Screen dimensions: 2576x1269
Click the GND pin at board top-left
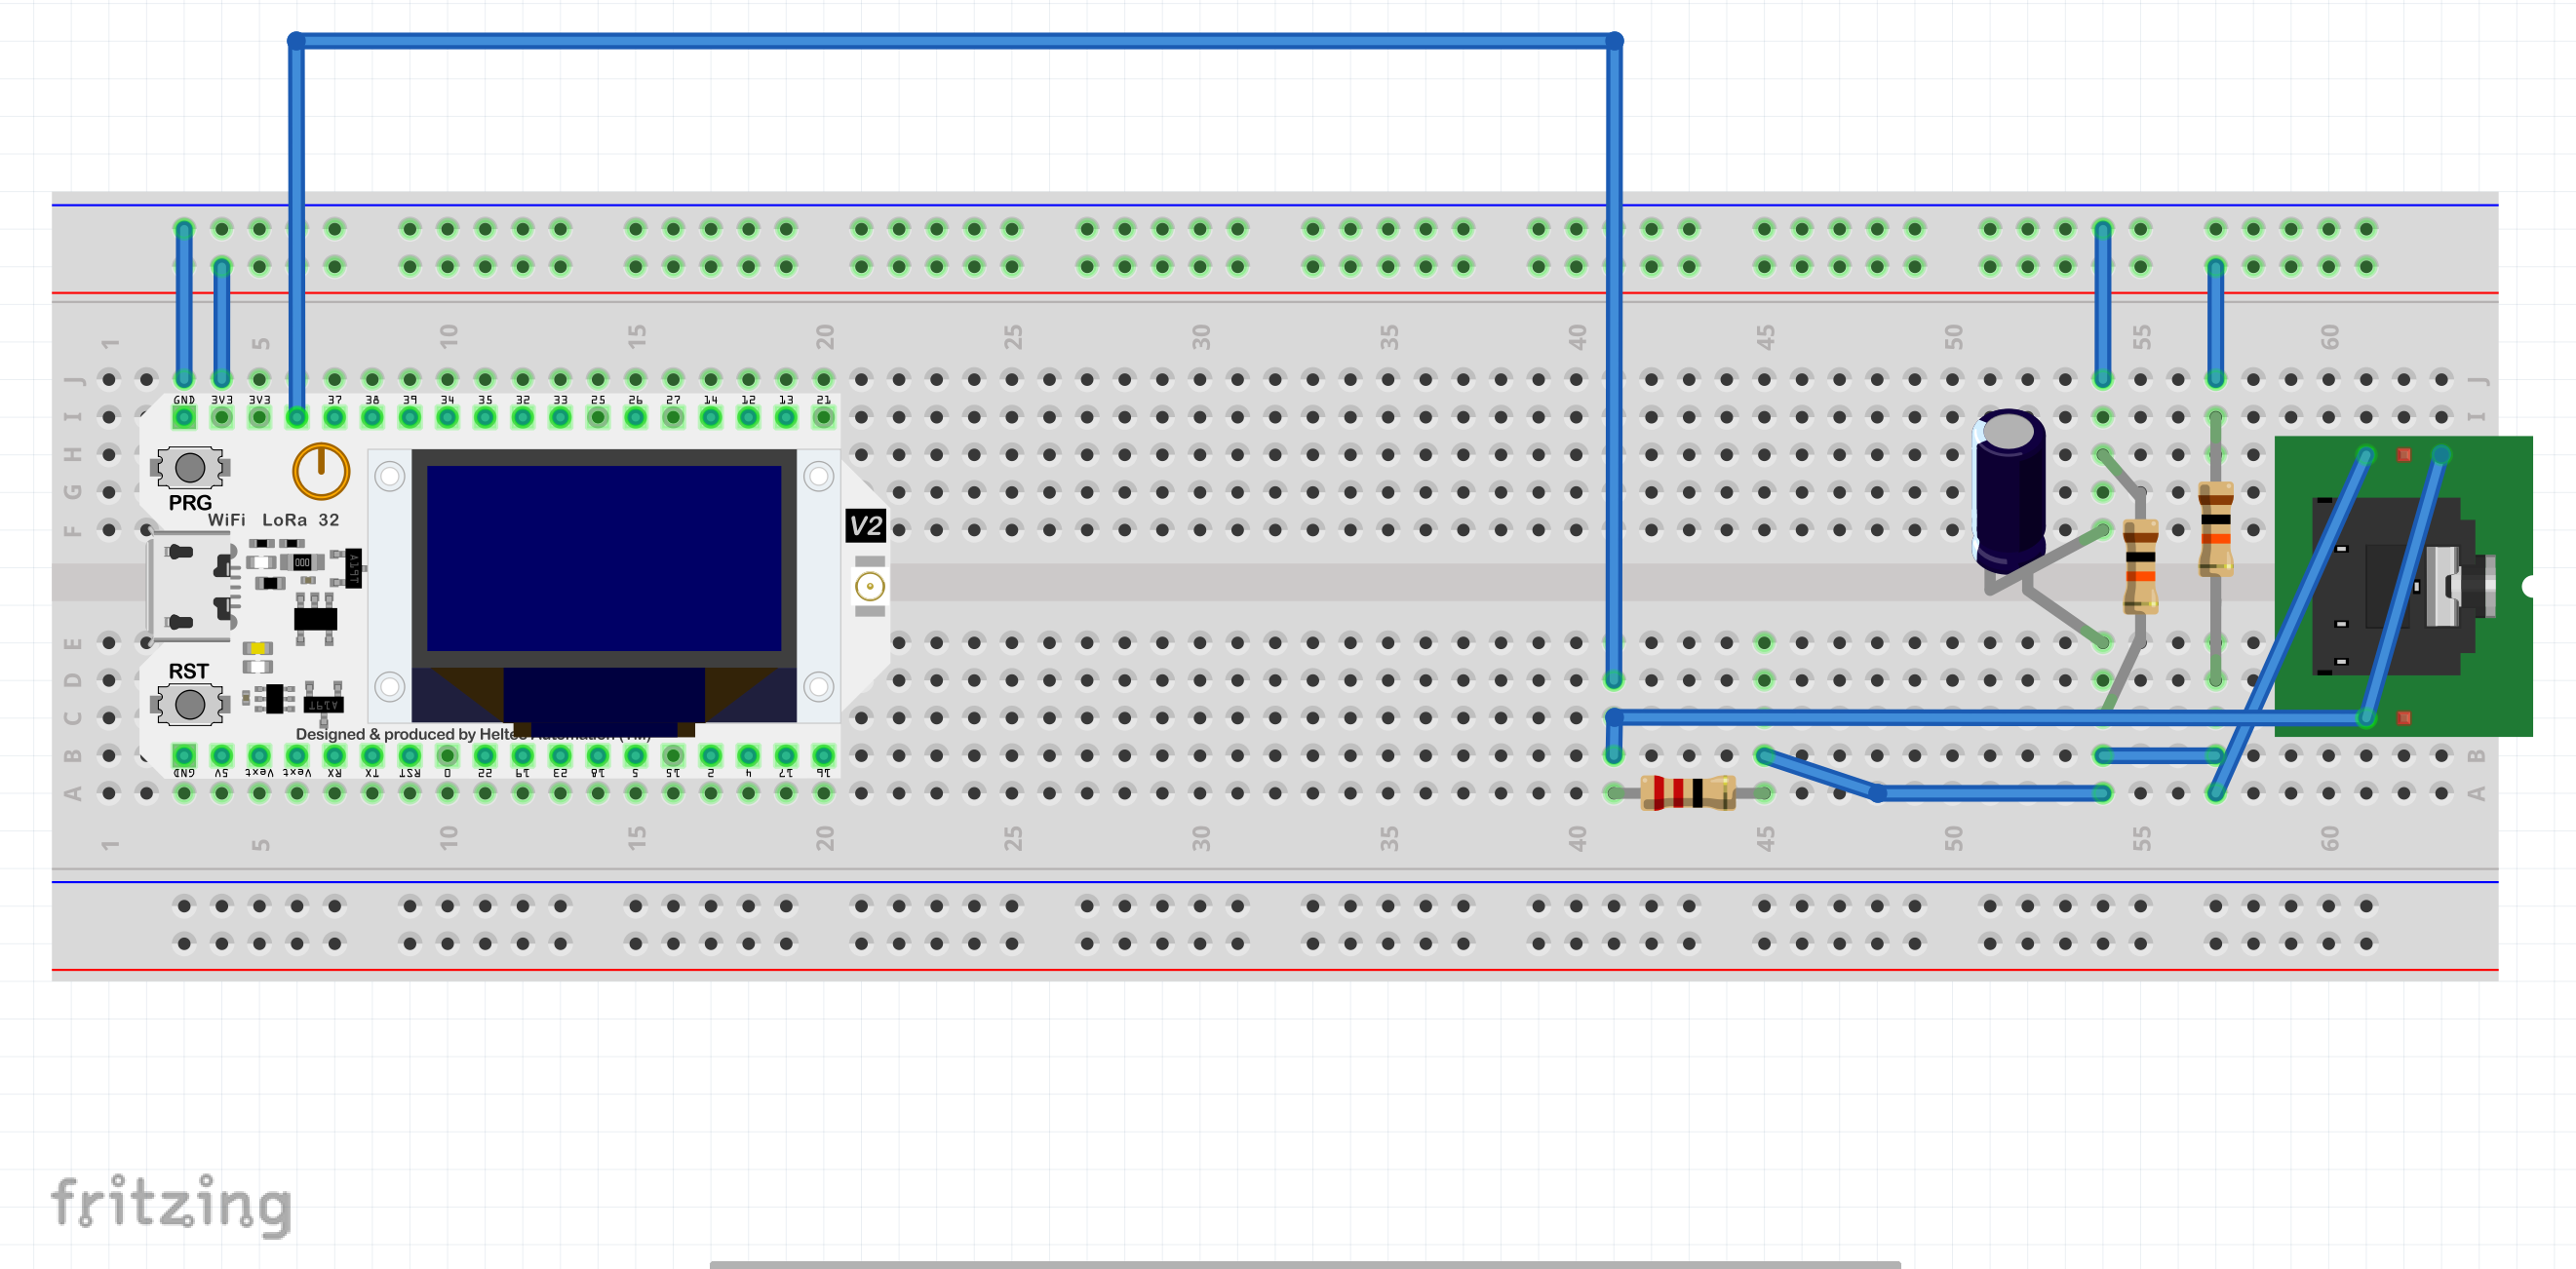(184, 417)
